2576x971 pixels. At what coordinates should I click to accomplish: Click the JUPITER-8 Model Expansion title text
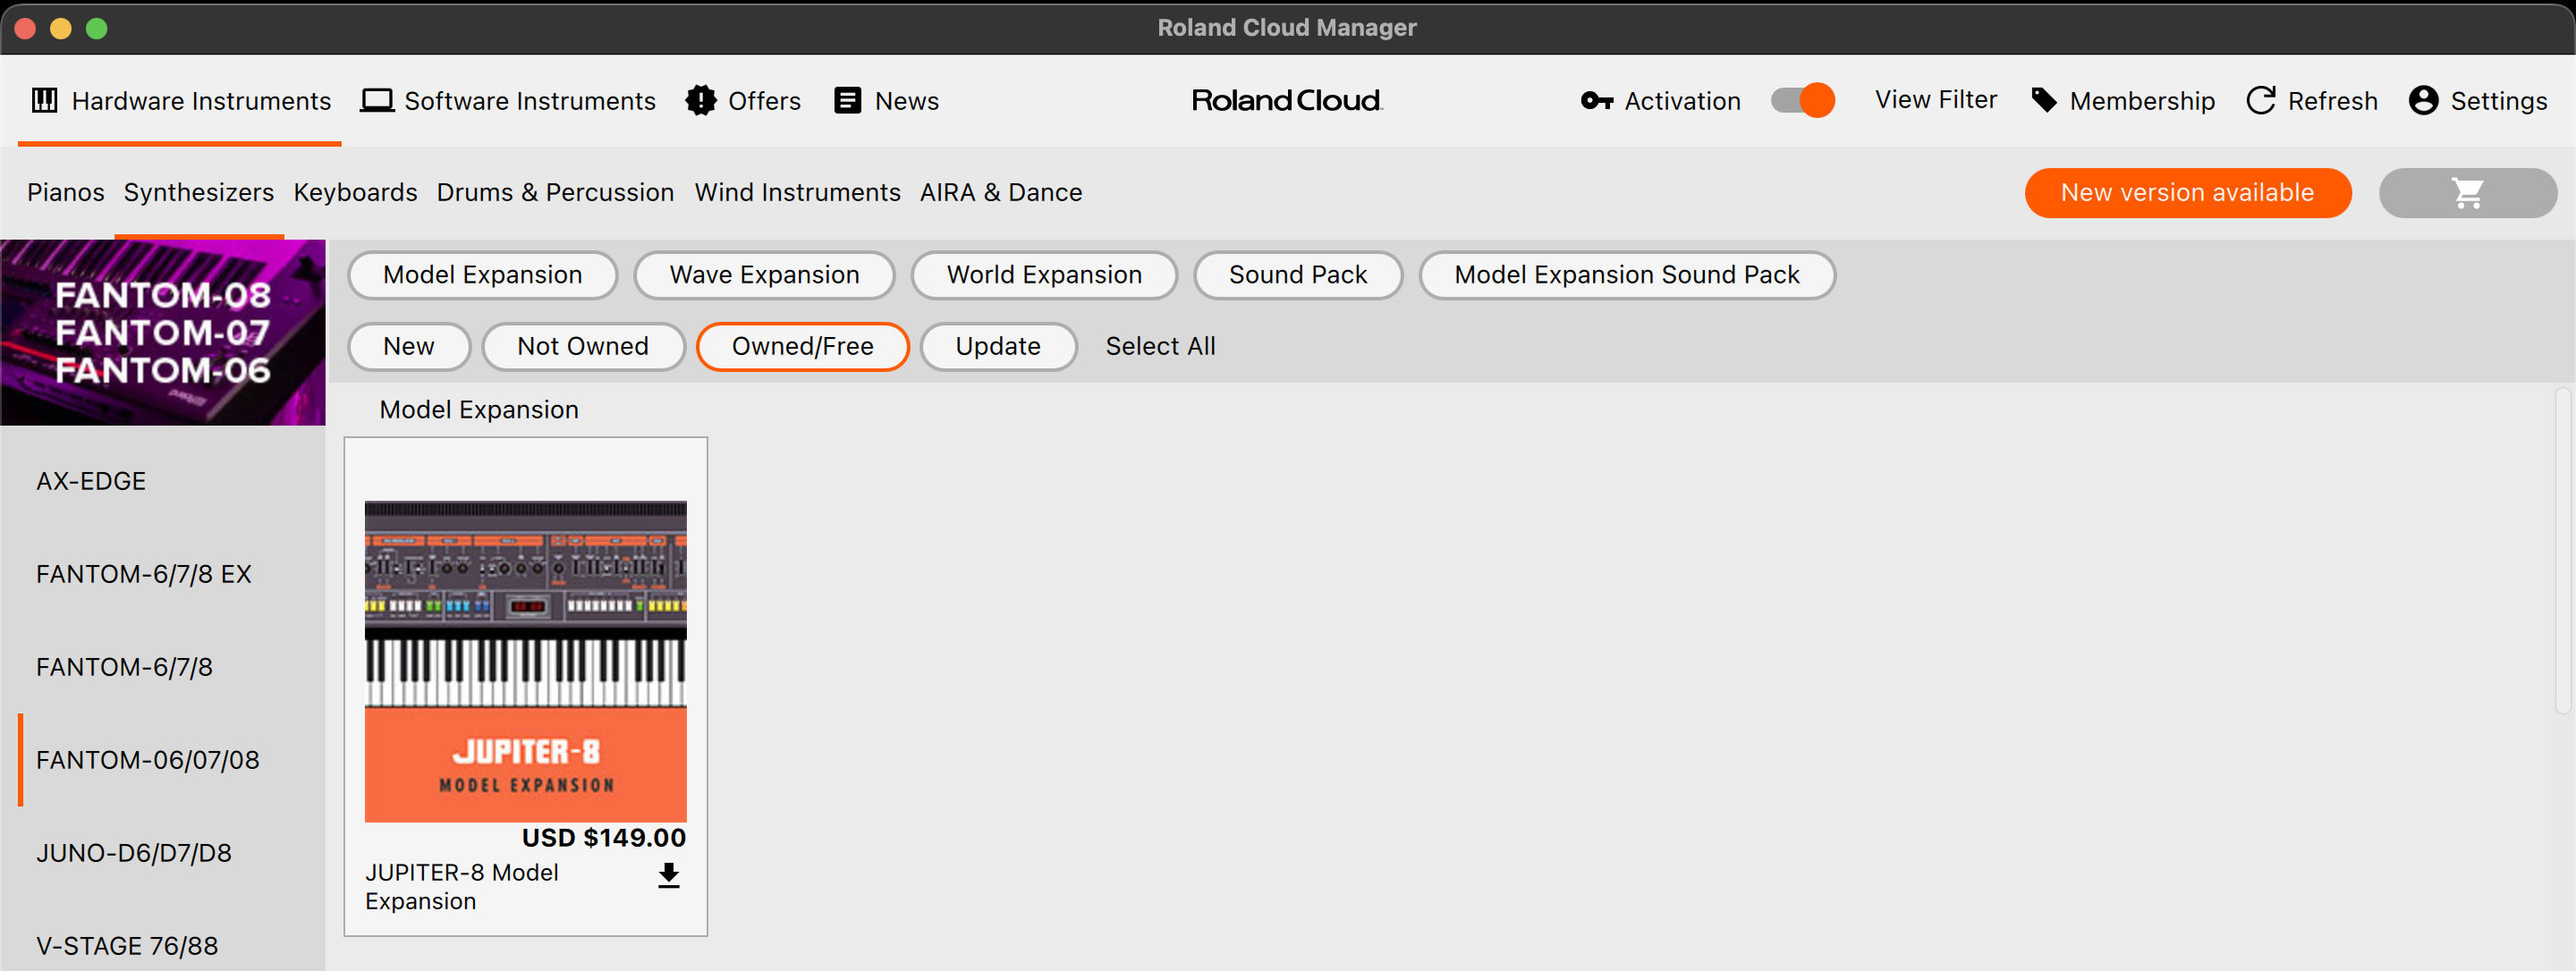(x=462, y=887)
